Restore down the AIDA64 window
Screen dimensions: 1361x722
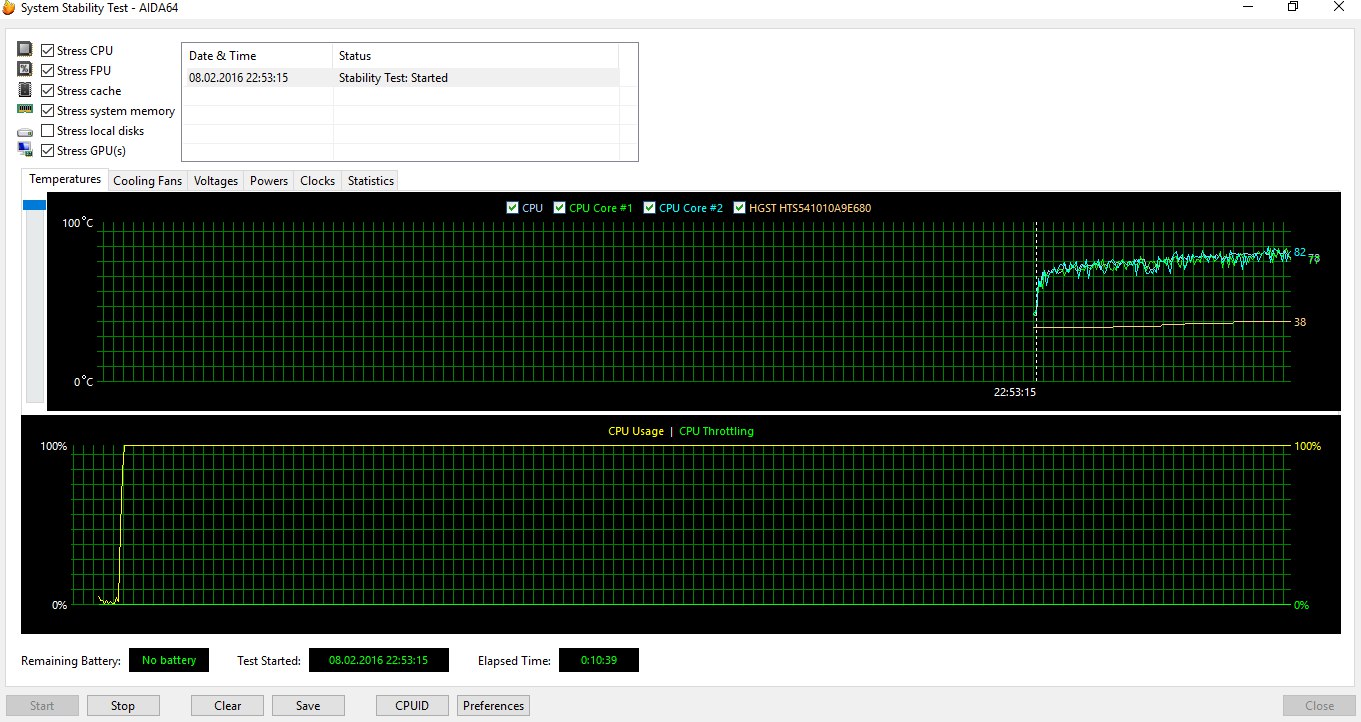(x=1293, y=7)
